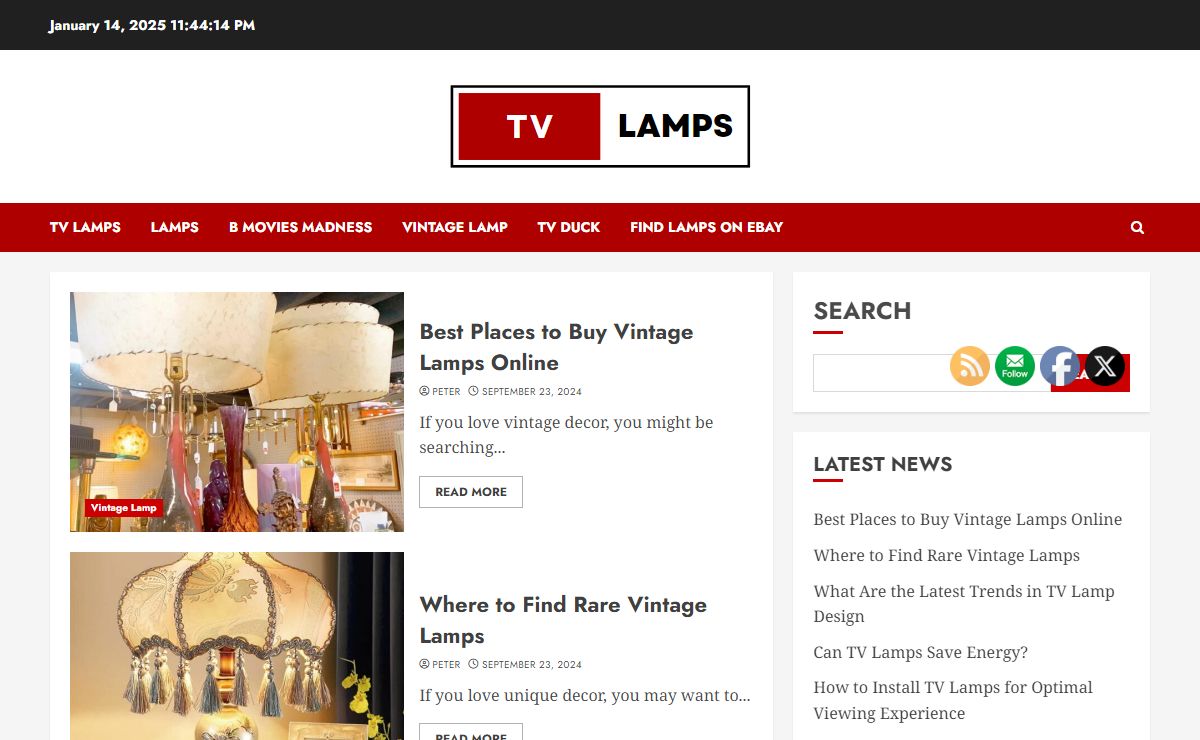The height and width of the screenshot is (740, 1200).
Task: Go to the VINTAGE LAMP menu item
Action: (x=455, y=227)
